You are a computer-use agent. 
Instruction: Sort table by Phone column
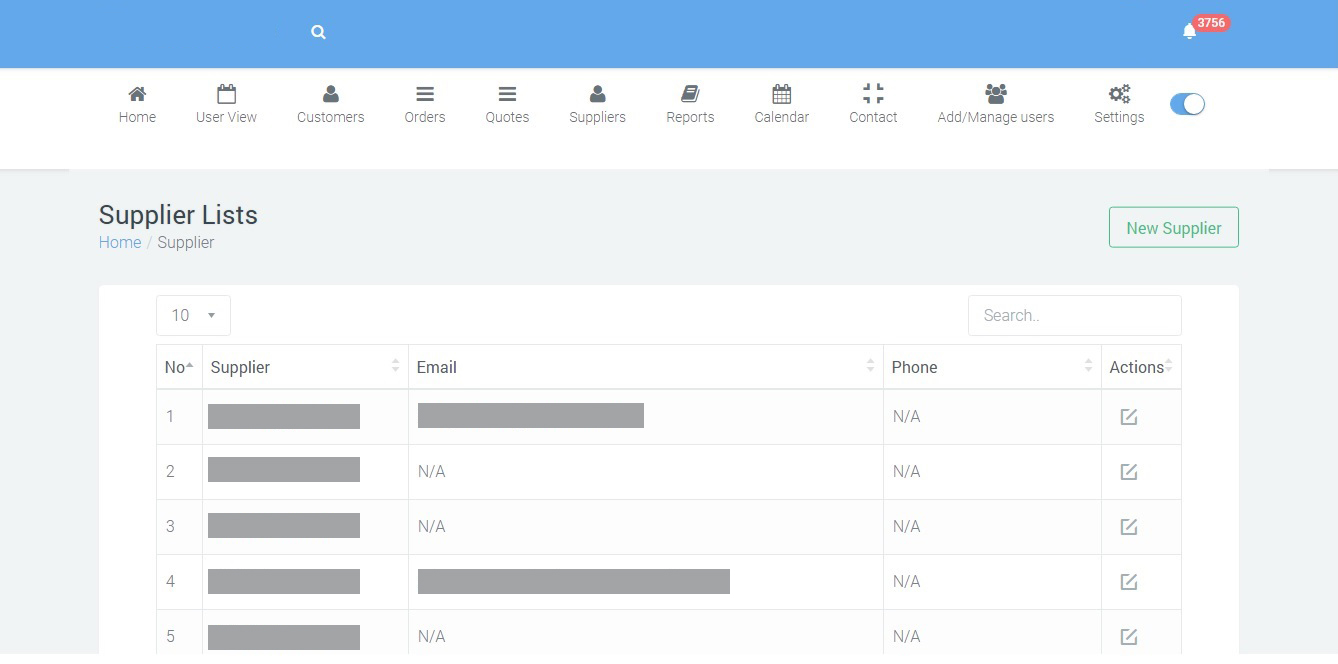tap(992, 367)
